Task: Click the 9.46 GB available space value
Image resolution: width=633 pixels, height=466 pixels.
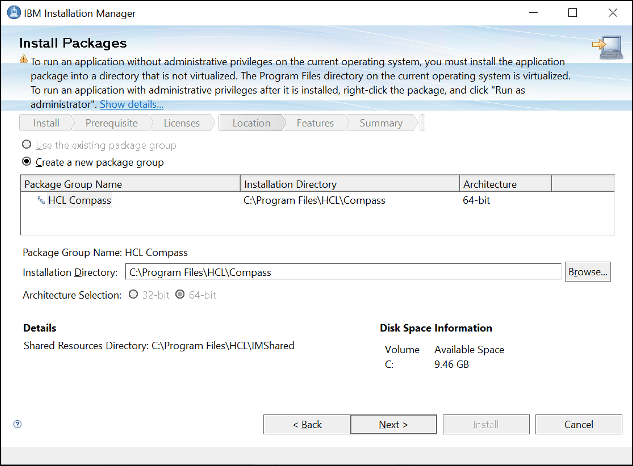Action: point(452,364)
